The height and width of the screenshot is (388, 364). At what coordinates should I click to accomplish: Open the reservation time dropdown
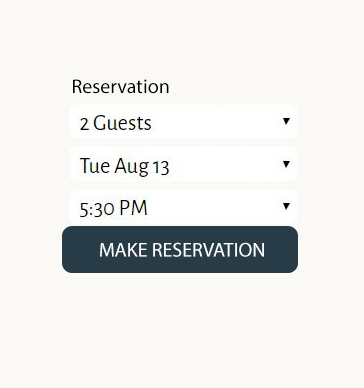coord(183,207)
